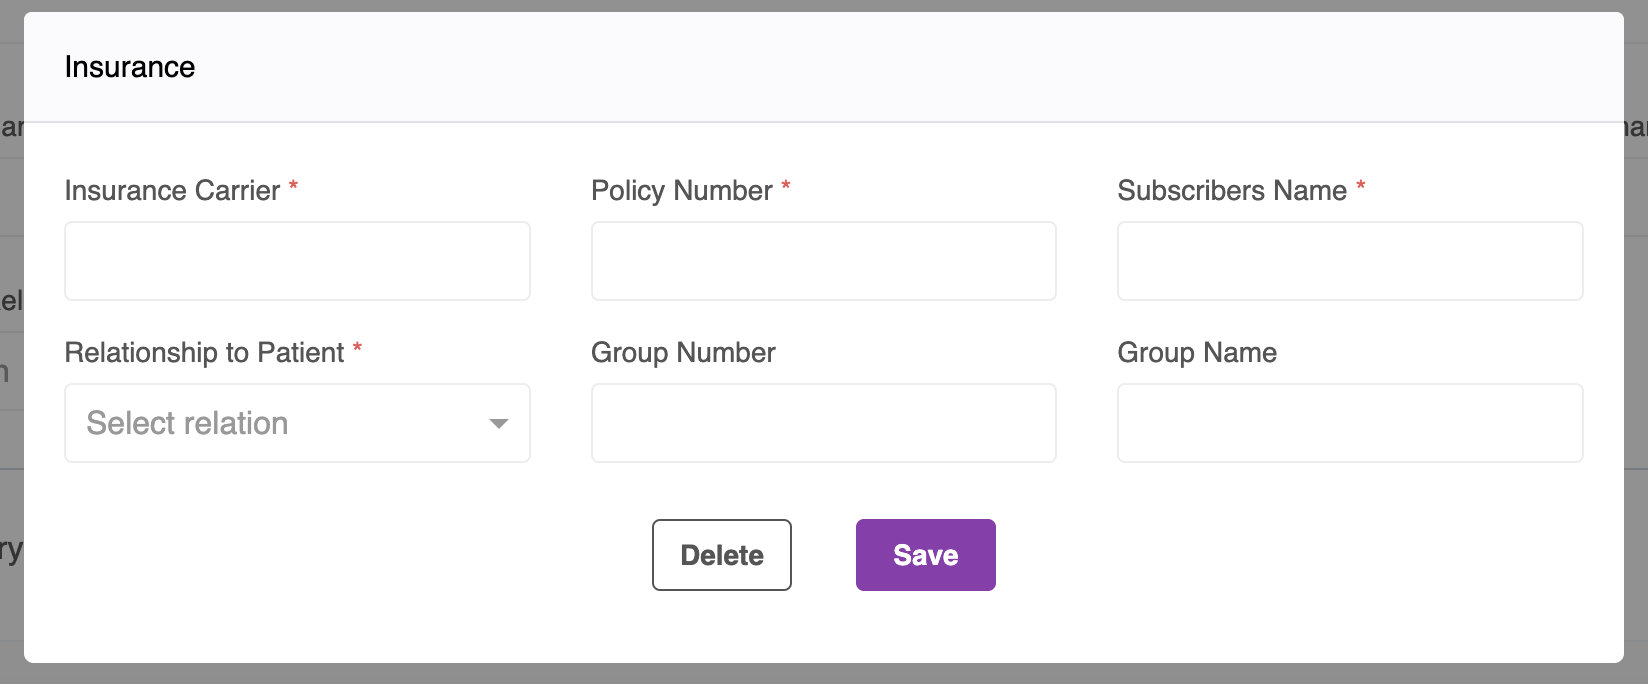Click the Group Number input field
Viewport: 1648px width, 684px height.
pos(823,423)
